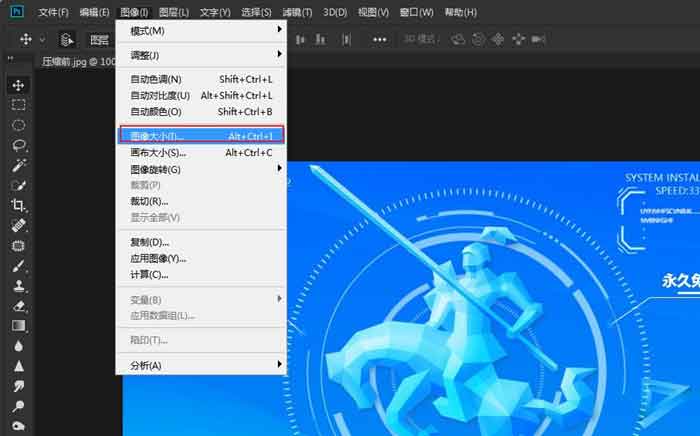Viewport: 700px width, 436px height.
Task: Click Move tool icon in options bar
Action: point(26,39)
